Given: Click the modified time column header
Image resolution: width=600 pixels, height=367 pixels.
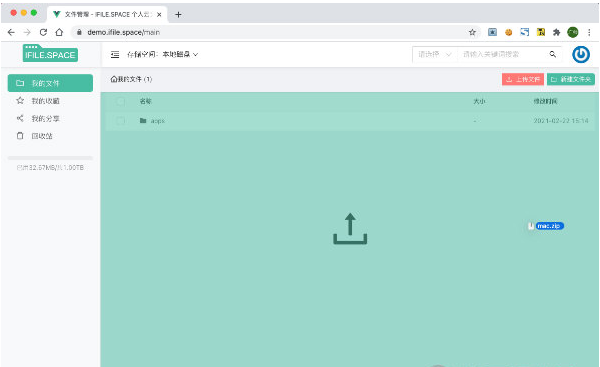Looking at the screenshot, I should tap(545, 101).
